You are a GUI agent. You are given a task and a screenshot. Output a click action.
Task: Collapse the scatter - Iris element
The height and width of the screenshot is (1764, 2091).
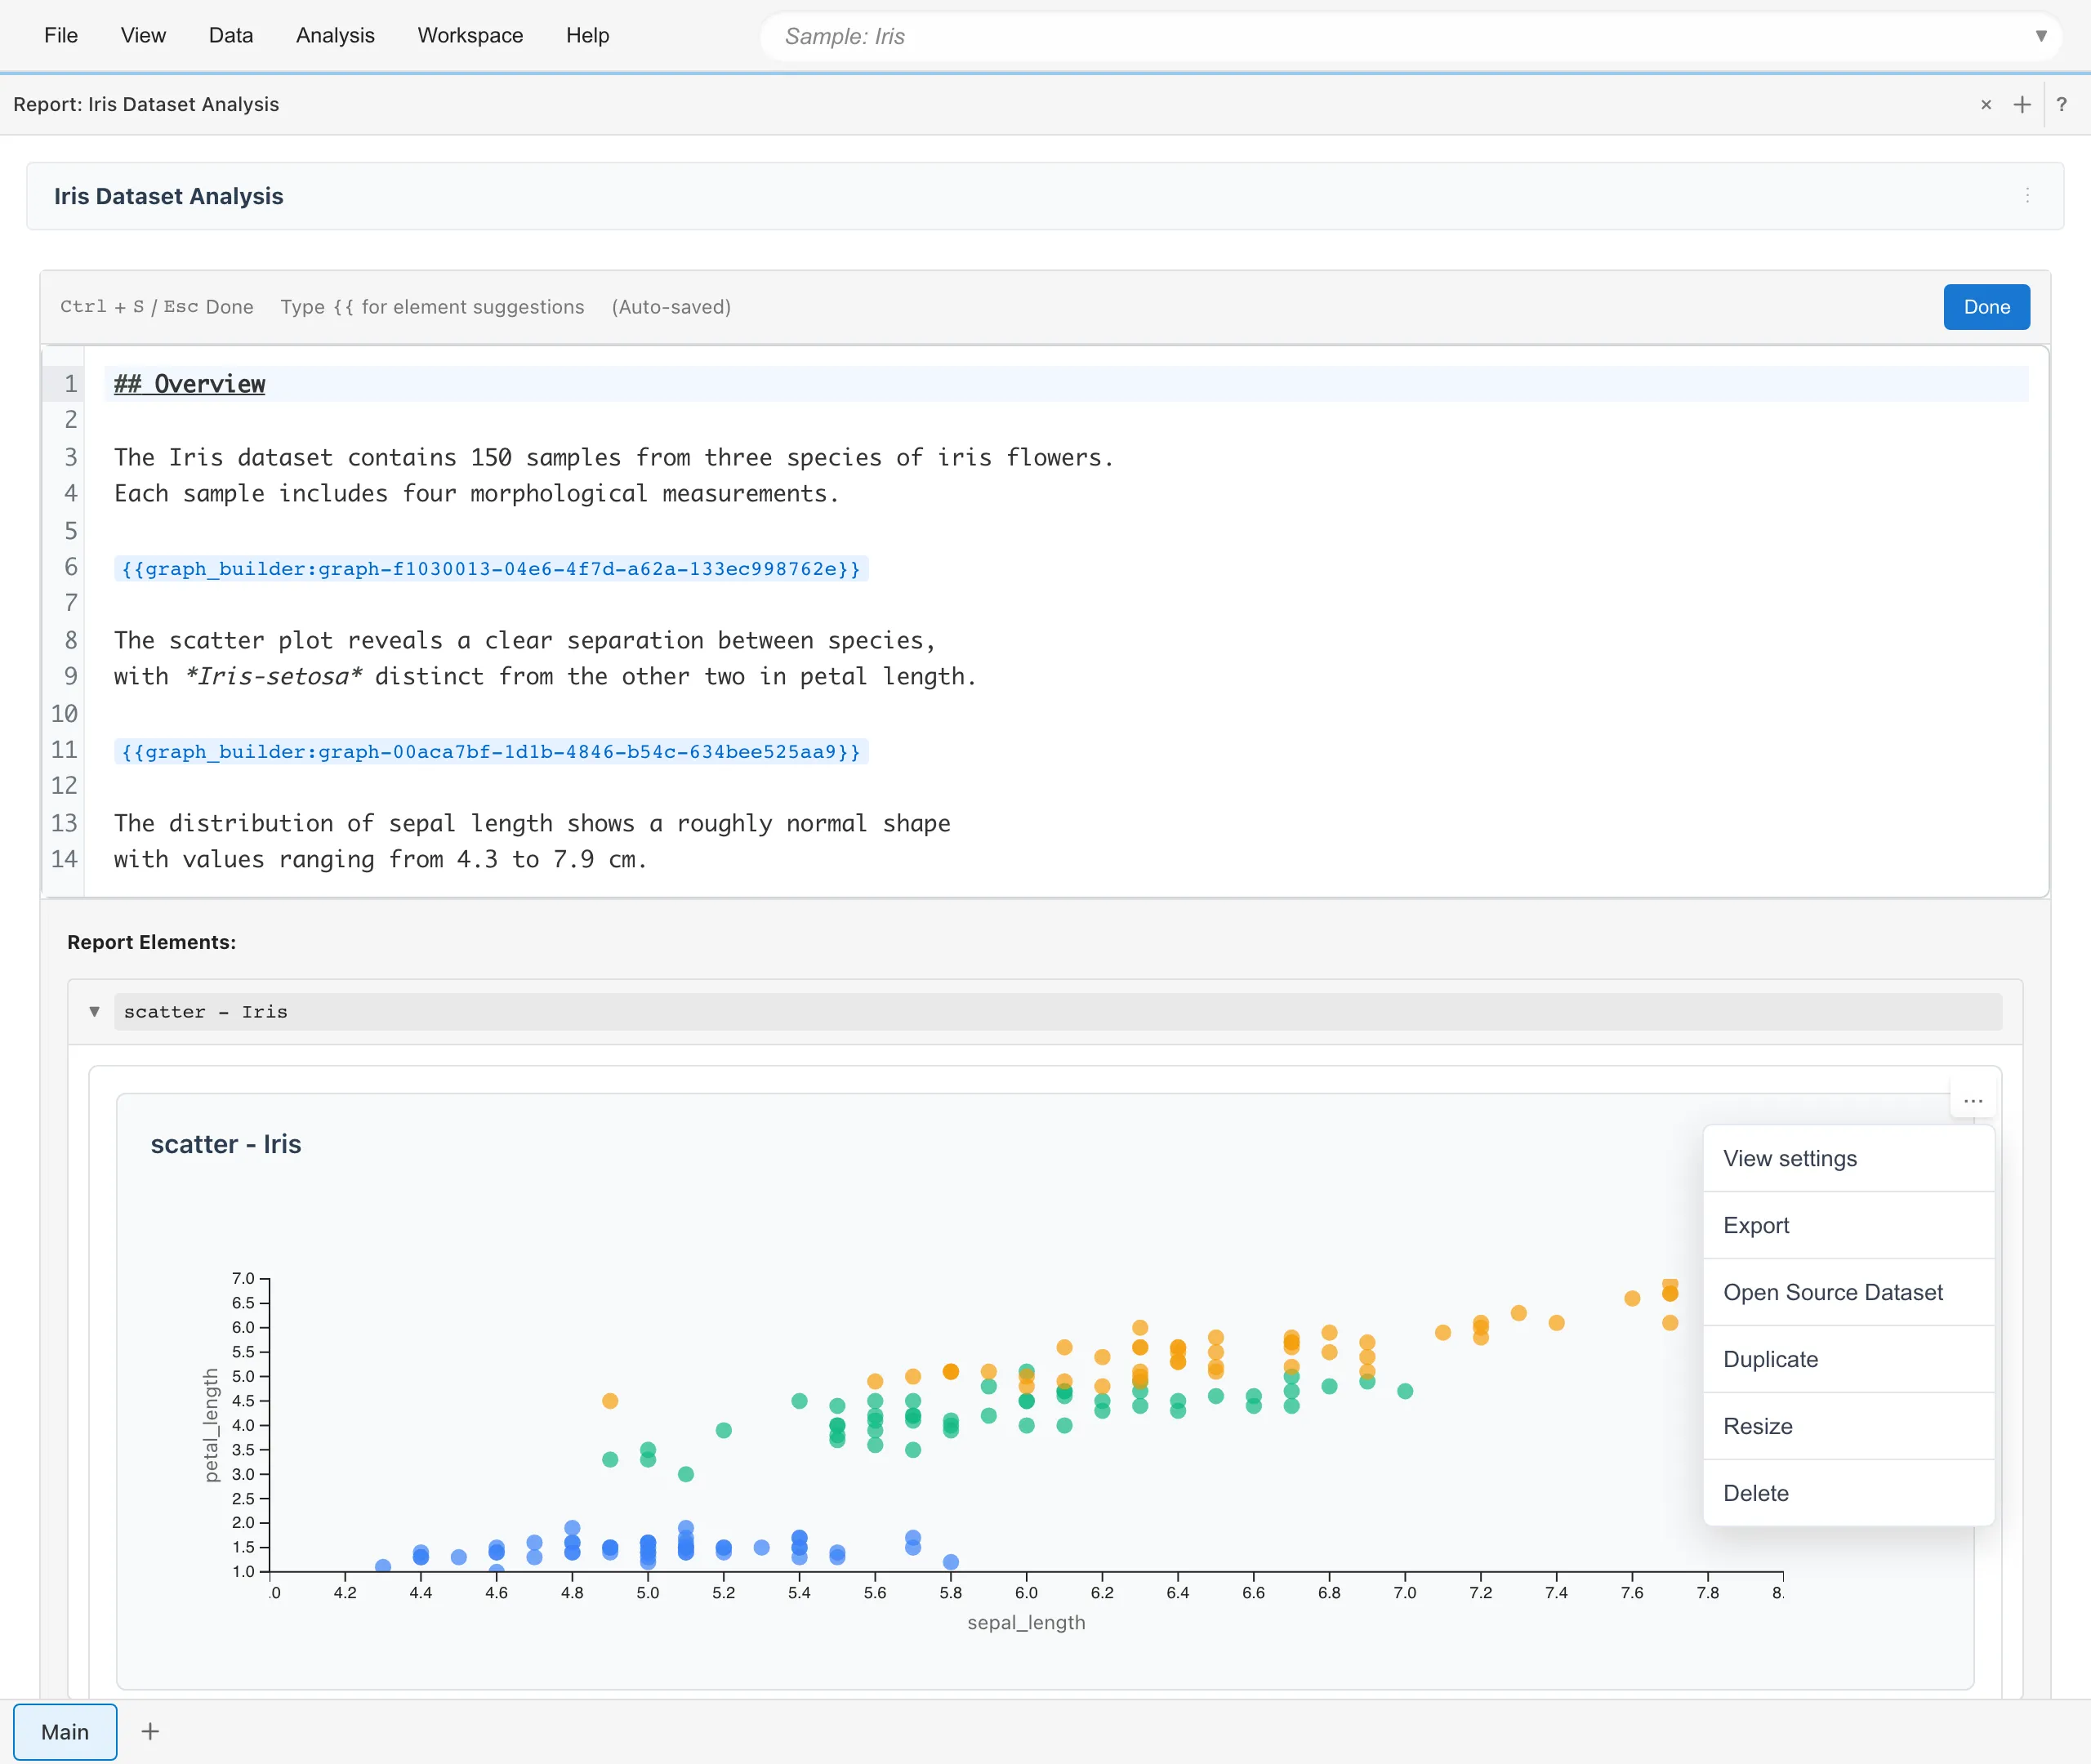[94, 1011]
